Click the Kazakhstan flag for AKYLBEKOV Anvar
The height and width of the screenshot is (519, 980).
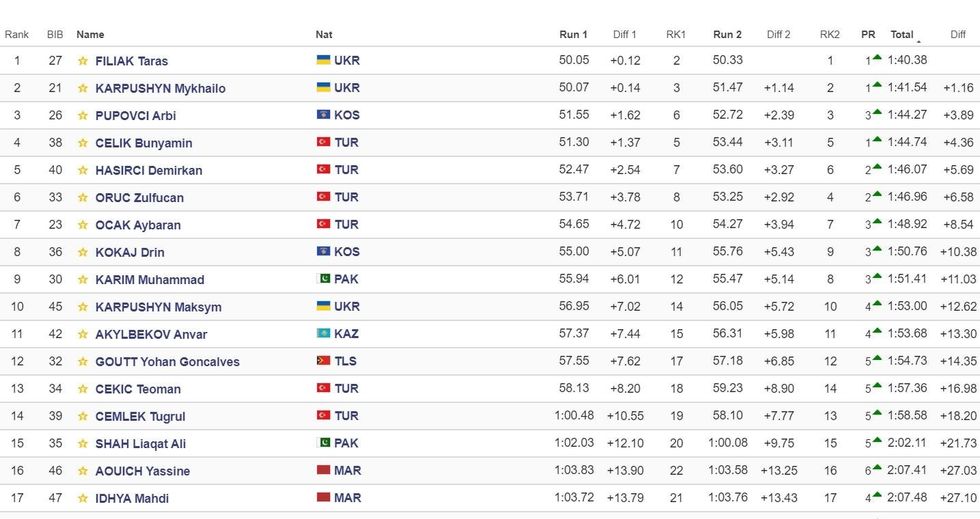pyautogui.click(x=323, y=334)
